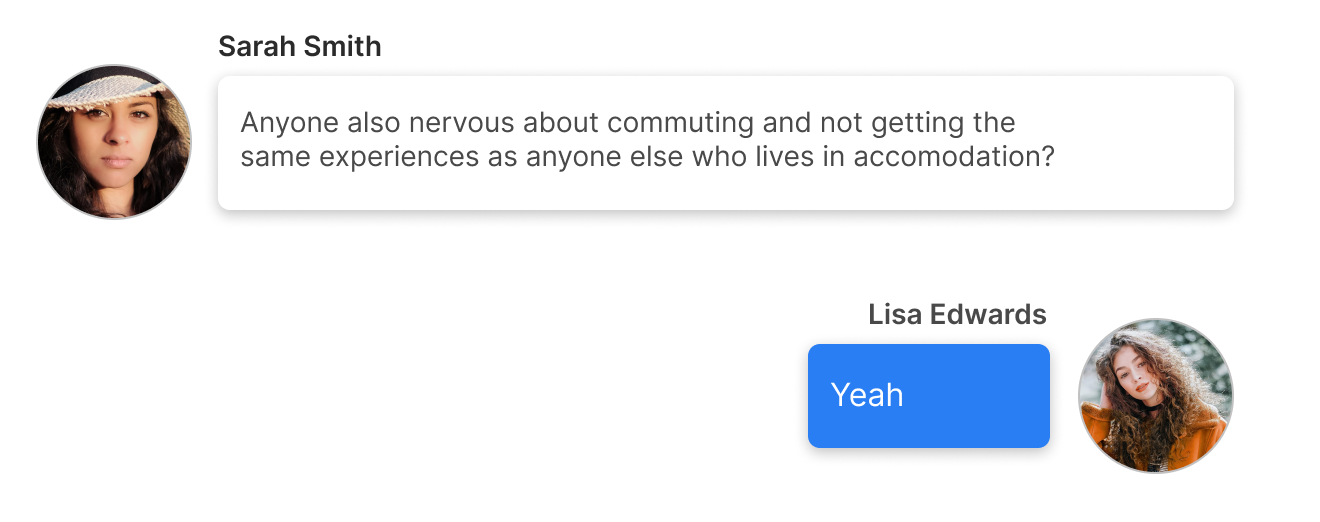The height and width of the screenshot is (522, 1320).
Task: Click the surname "Smith" above the message
Action: click(x=341, y=46)
